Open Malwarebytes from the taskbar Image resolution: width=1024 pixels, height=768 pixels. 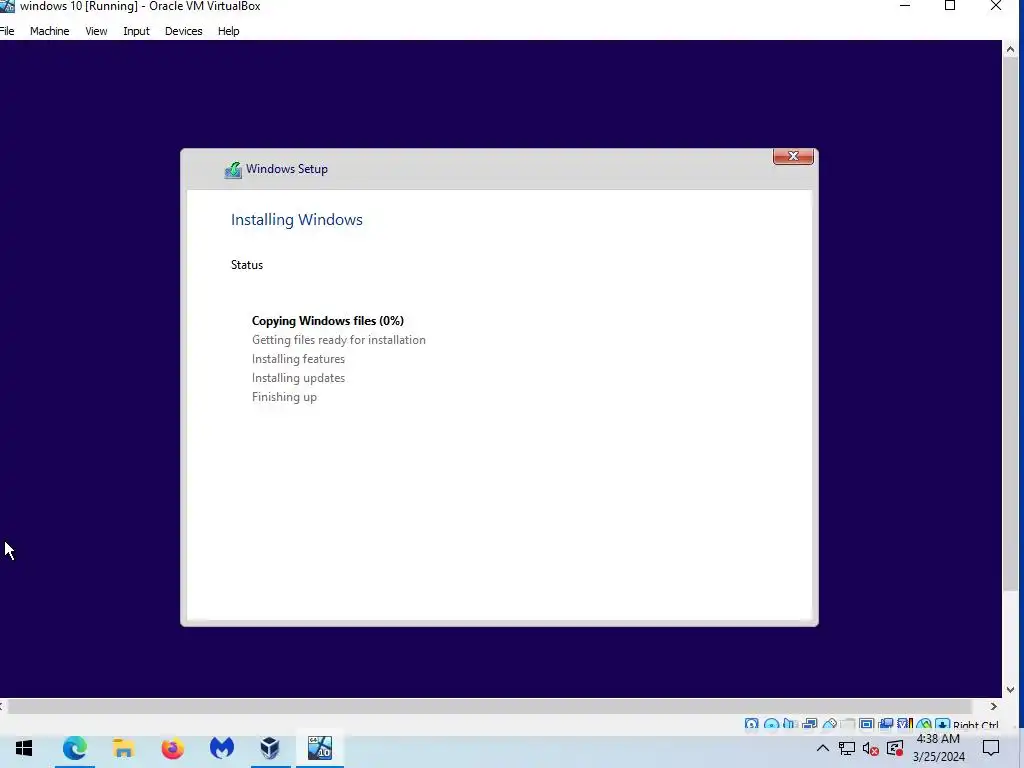(221, 748)
